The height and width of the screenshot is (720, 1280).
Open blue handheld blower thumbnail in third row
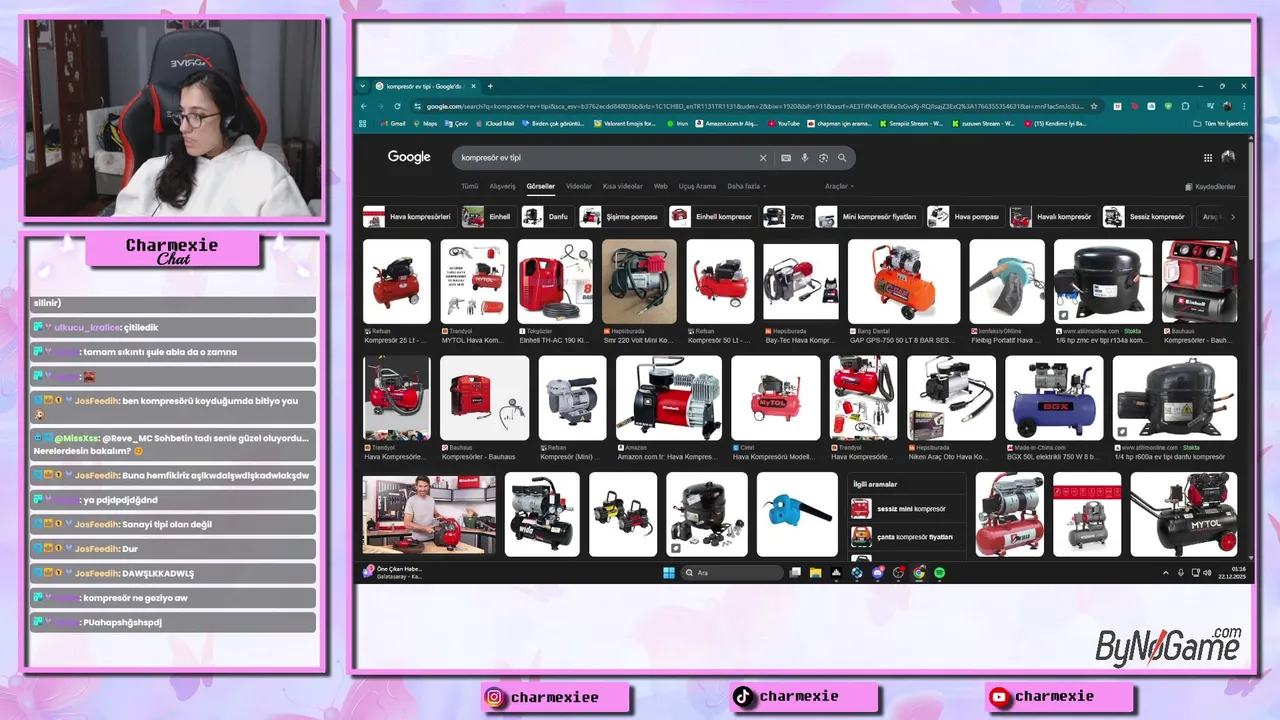pos(797,514)
